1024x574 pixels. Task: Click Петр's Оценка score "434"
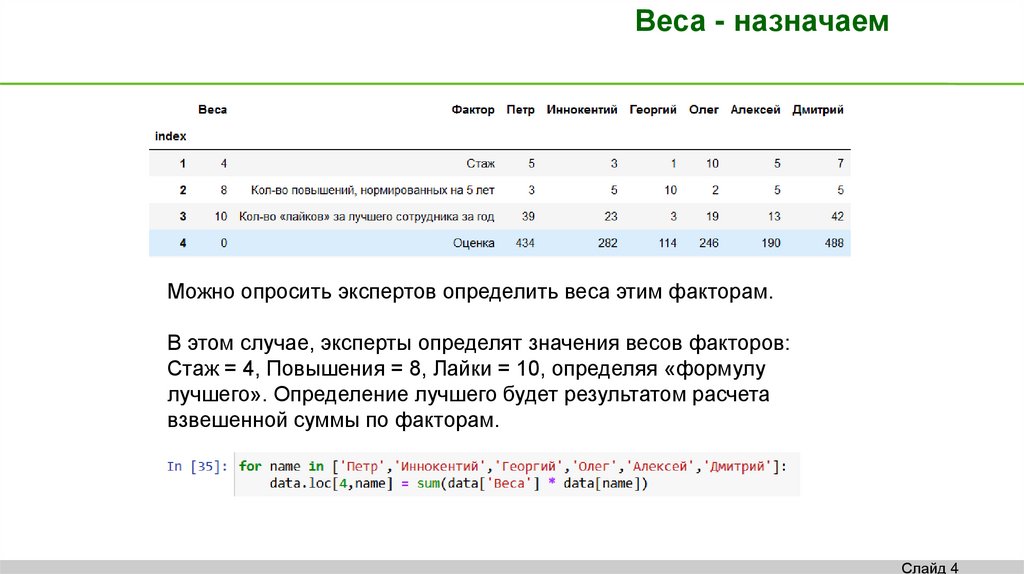(525, 243)
